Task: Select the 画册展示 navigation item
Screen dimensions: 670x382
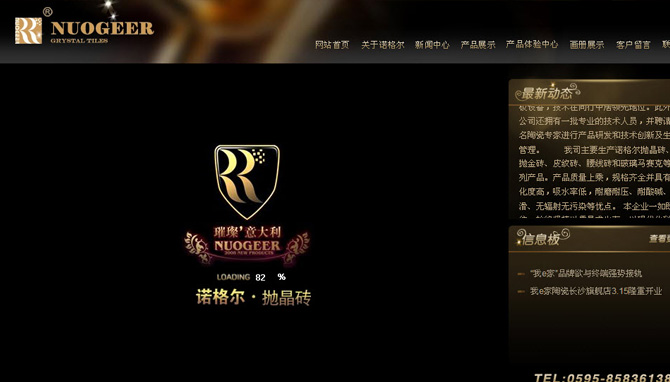Action: (587, 45)
